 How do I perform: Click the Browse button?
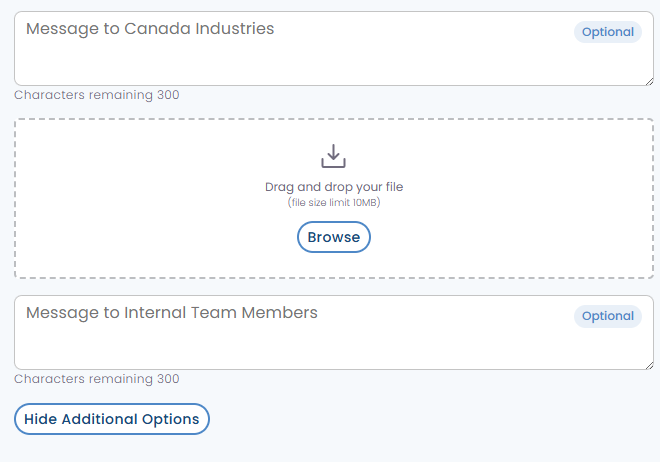point(334,237)
